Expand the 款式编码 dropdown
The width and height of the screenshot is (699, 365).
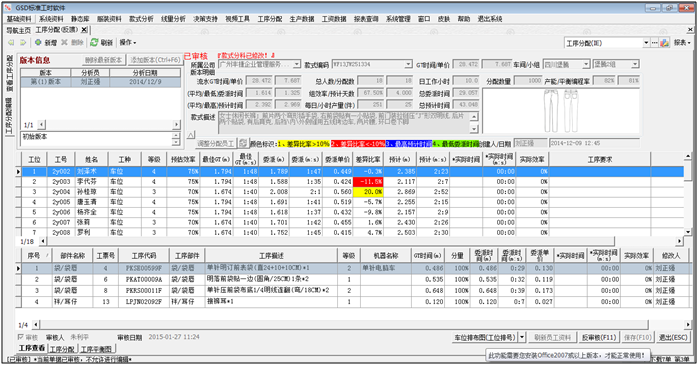coord(408,65)
